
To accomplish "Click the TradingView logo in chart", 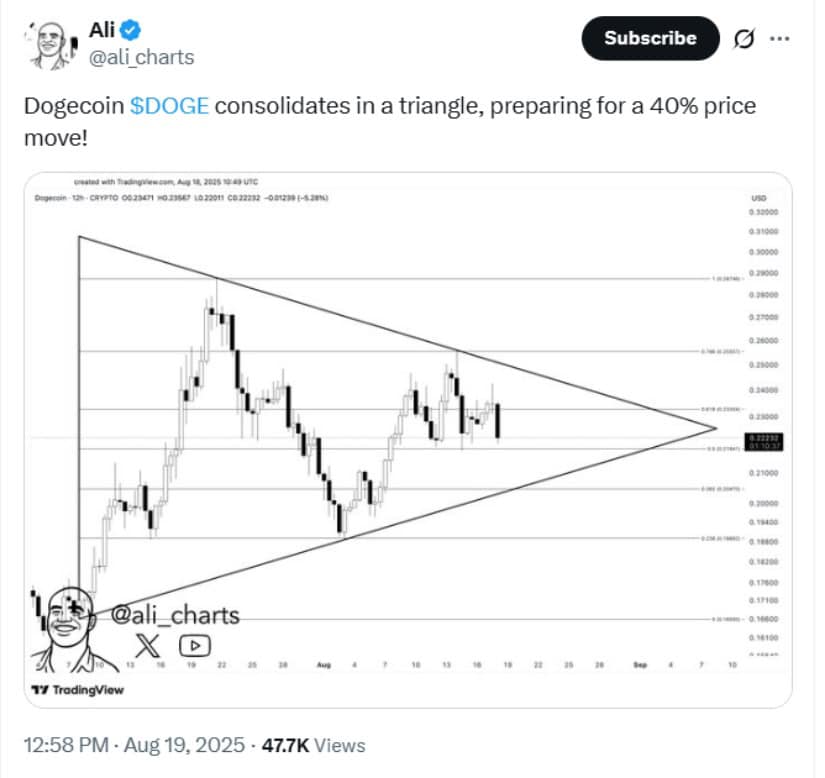I will 77,690.
